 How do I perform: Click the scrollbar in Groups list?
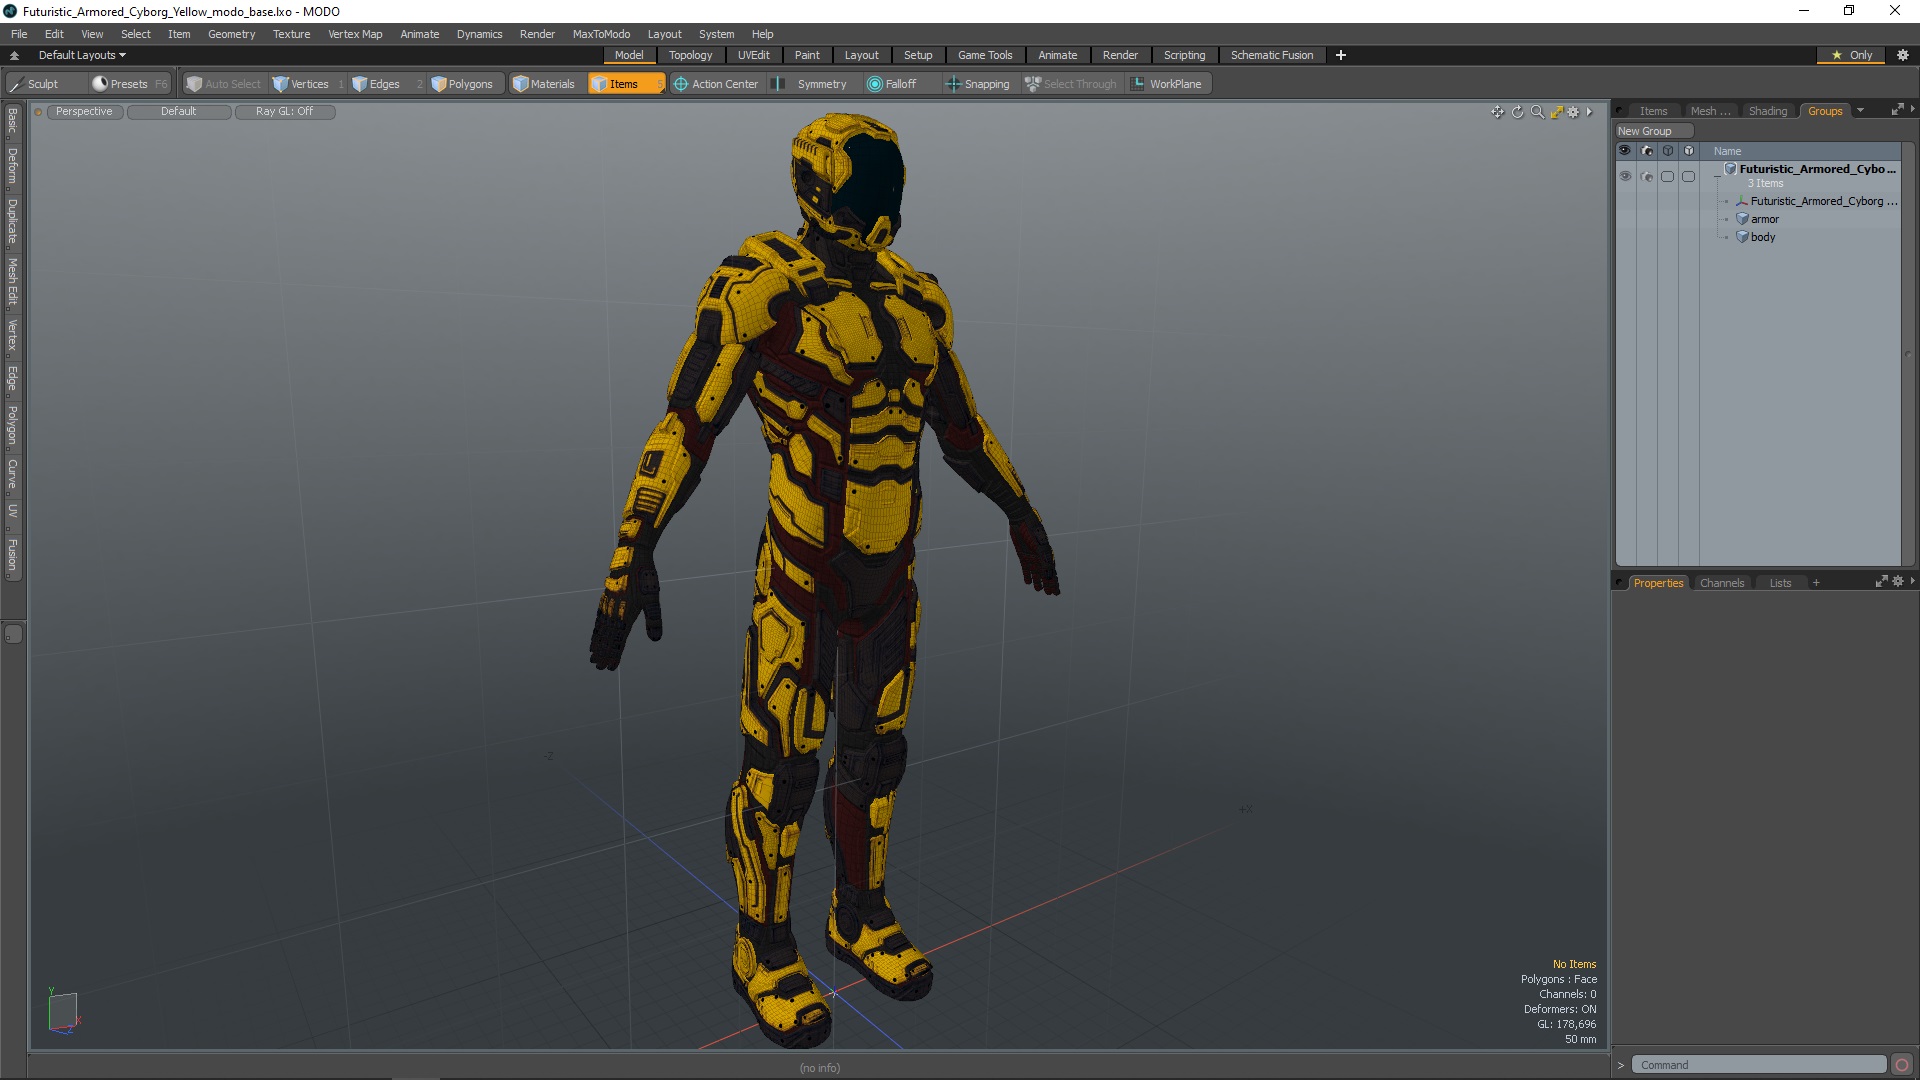click(1907, 355)
